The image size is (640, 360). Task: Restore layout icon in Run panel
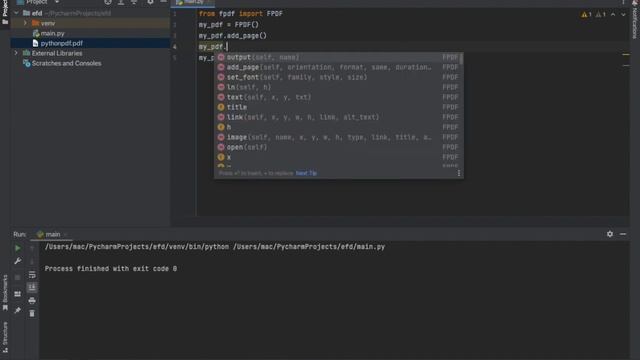tap(18, 294)
